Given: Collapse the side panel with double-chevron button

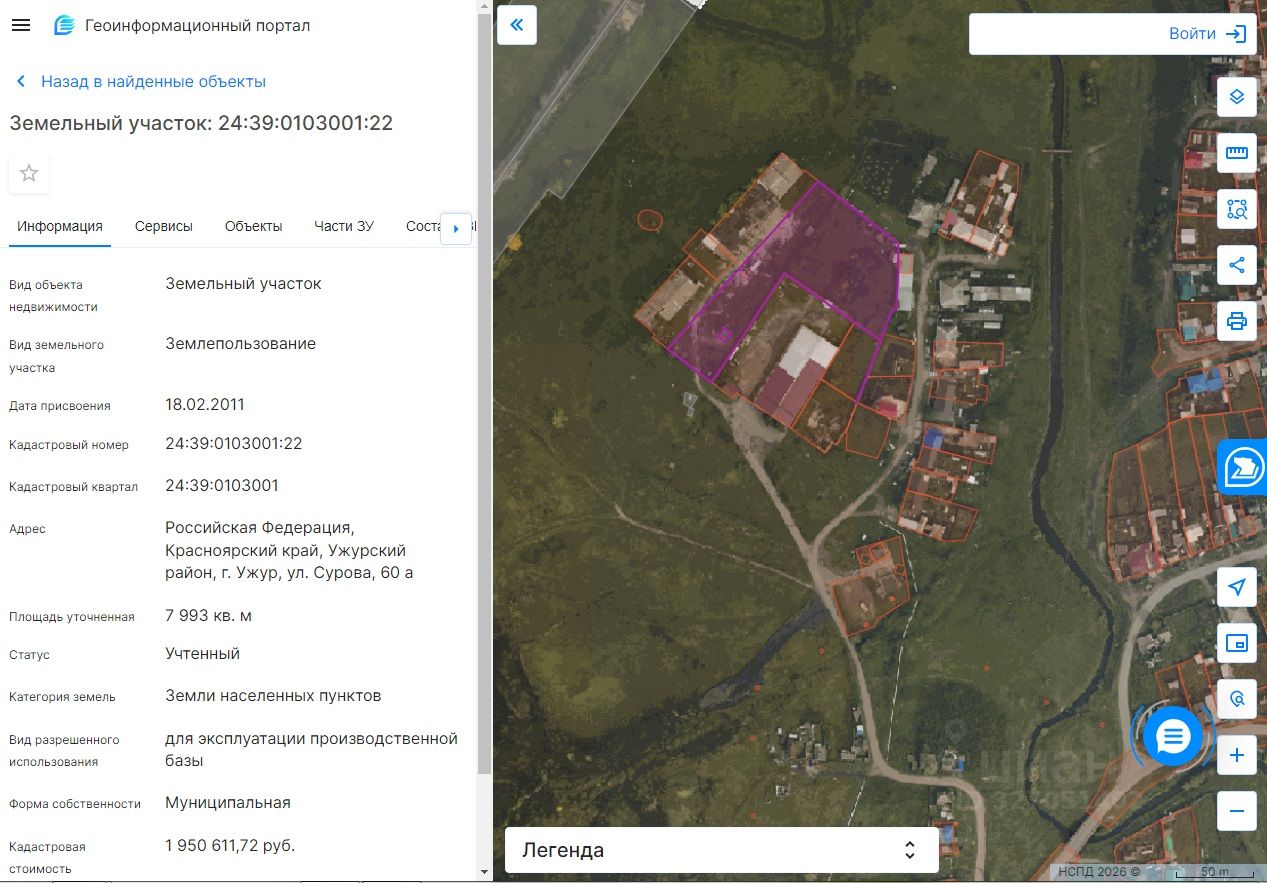Looking at the screenshot, I should click(x=517, y=25).
